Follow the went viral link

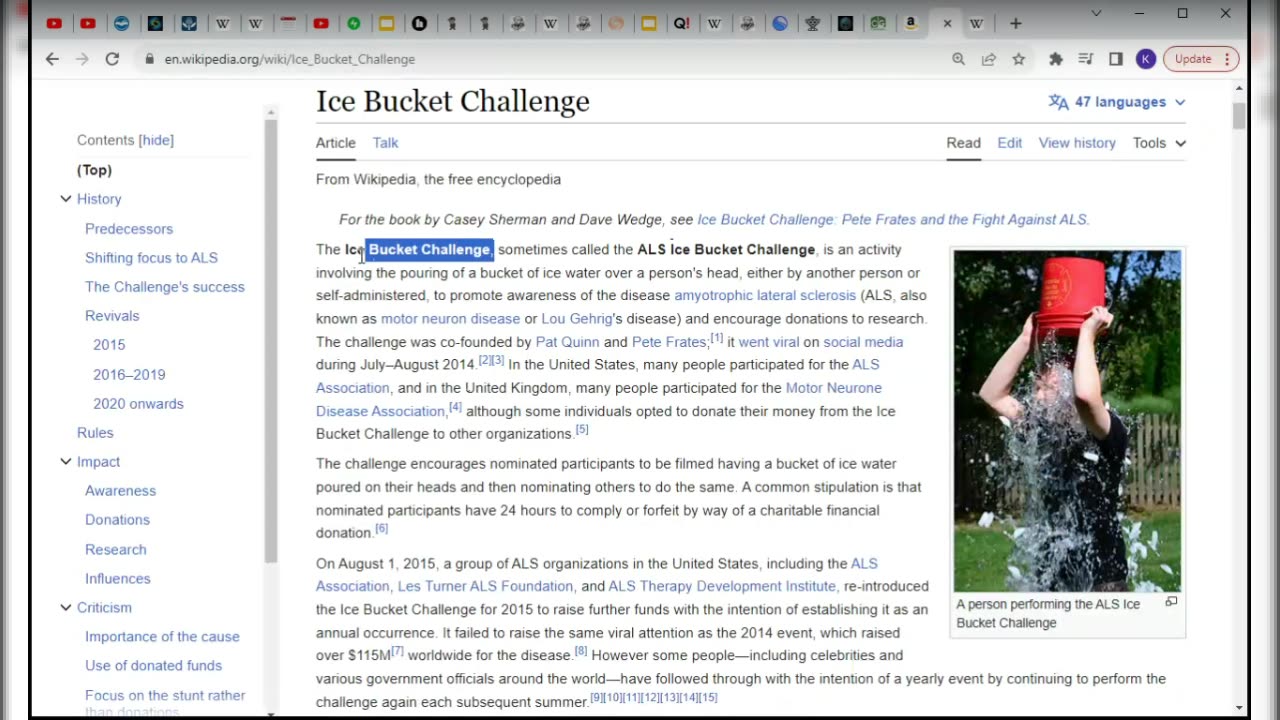click(x=769, y=342)
